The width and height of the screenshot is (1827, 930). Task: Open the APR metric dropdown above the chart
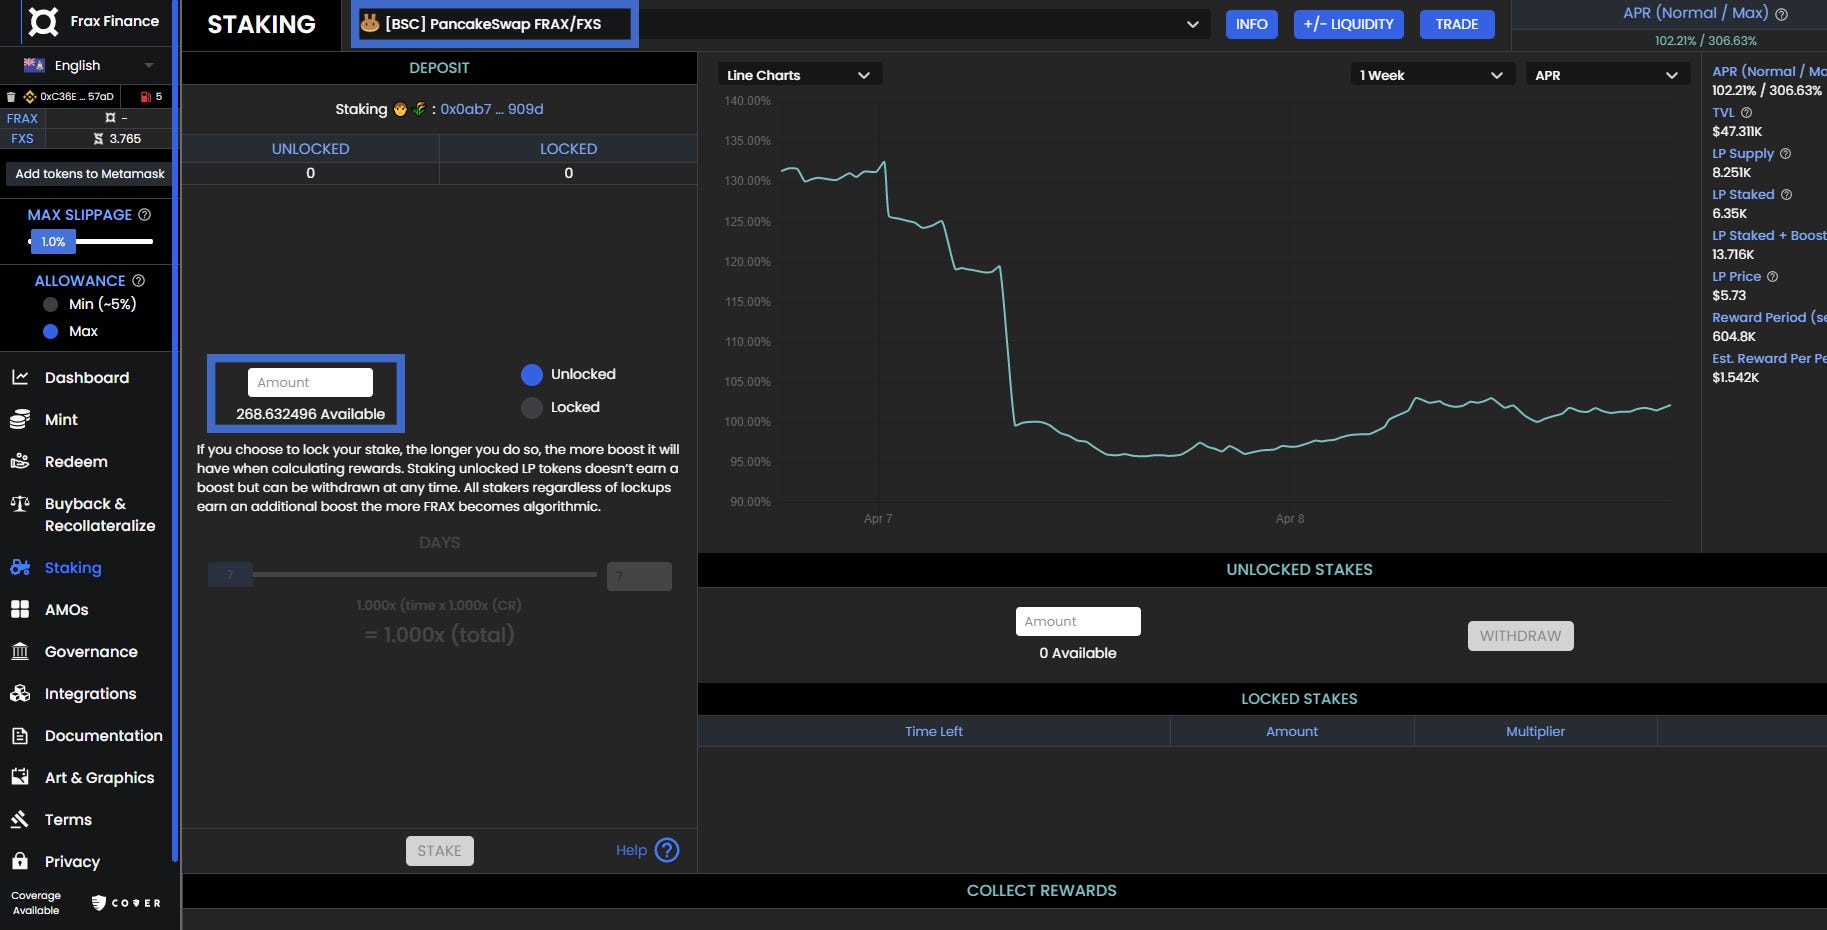coord(1606,75)
